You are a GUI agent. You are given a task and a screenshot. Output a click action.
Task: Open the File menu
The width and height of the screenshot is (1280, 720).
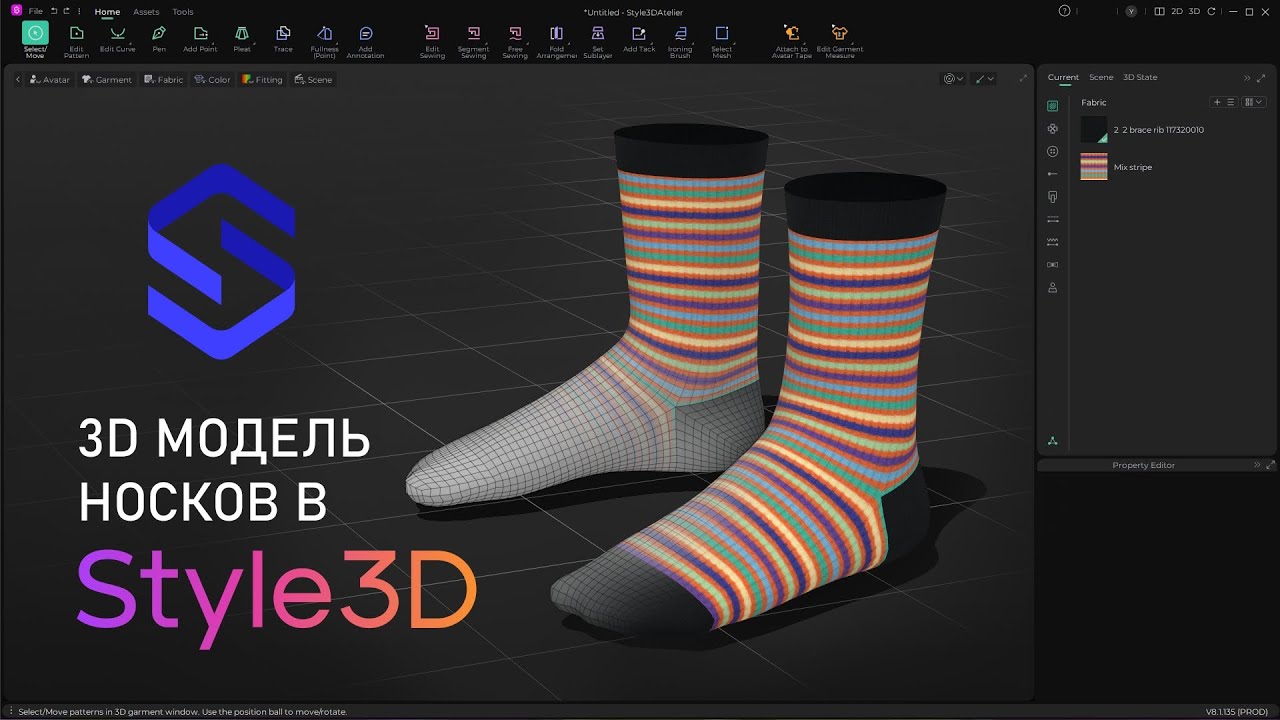(x=35, y=11)
